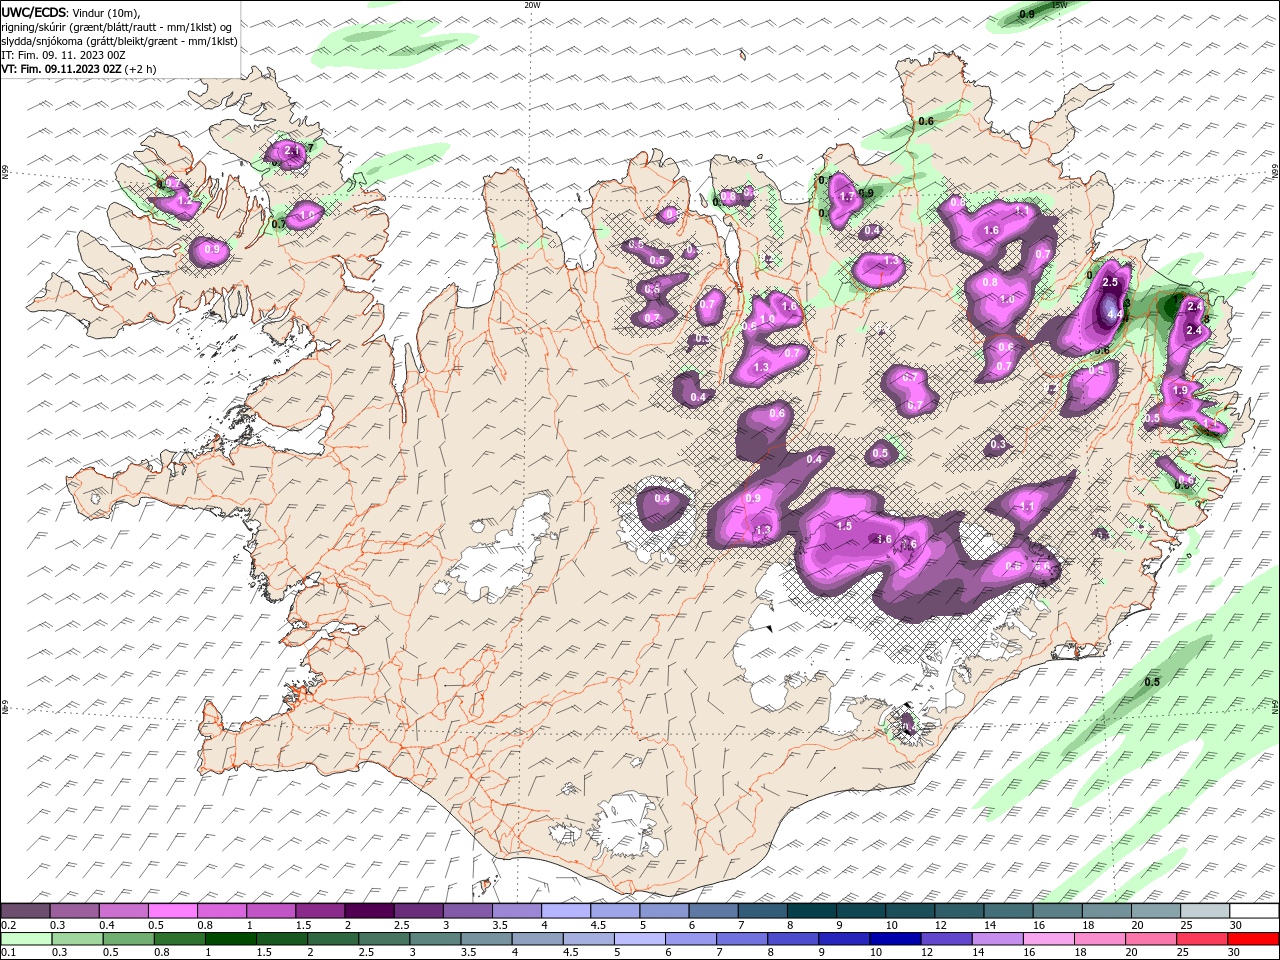Viewport: 1280px width, 960px height.
Task: Click the pale green 0.1–0.3 rain scale swatch
Action: coord(26,939)
